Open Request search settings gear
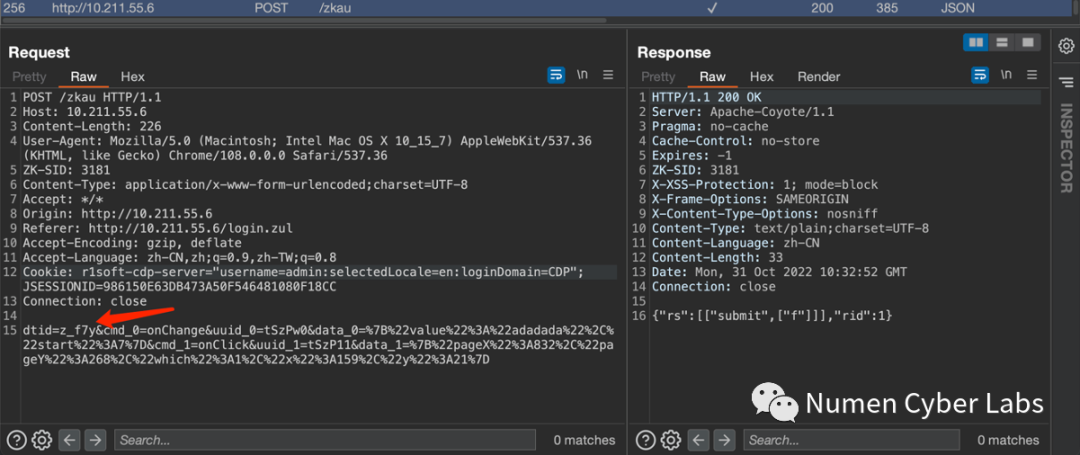1080x455 pixels. [42, 439]
